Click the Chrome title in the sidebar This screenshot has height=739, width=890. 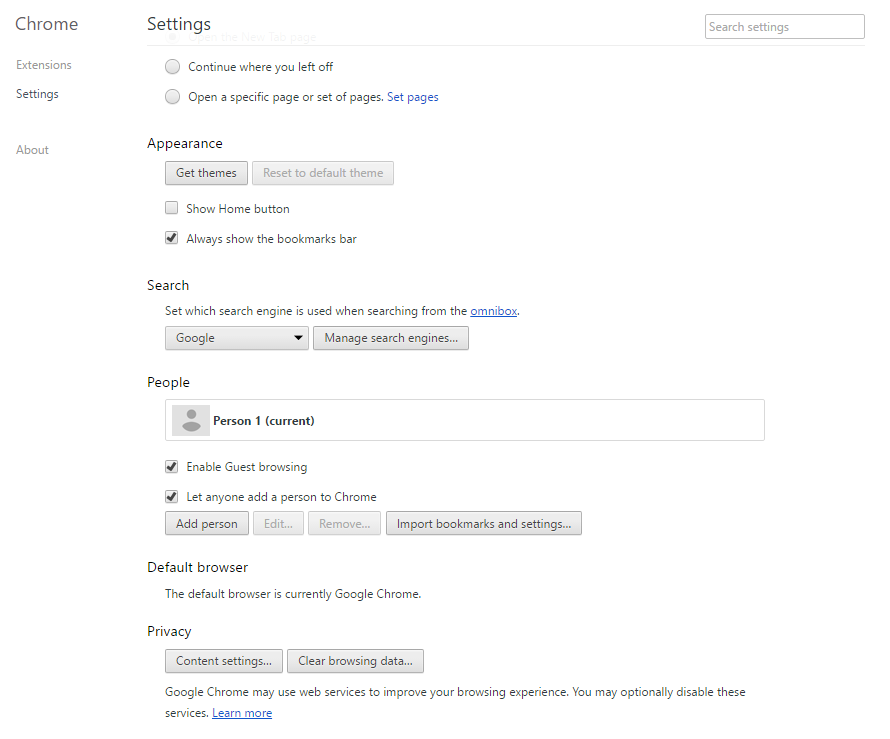pos(47,24)
